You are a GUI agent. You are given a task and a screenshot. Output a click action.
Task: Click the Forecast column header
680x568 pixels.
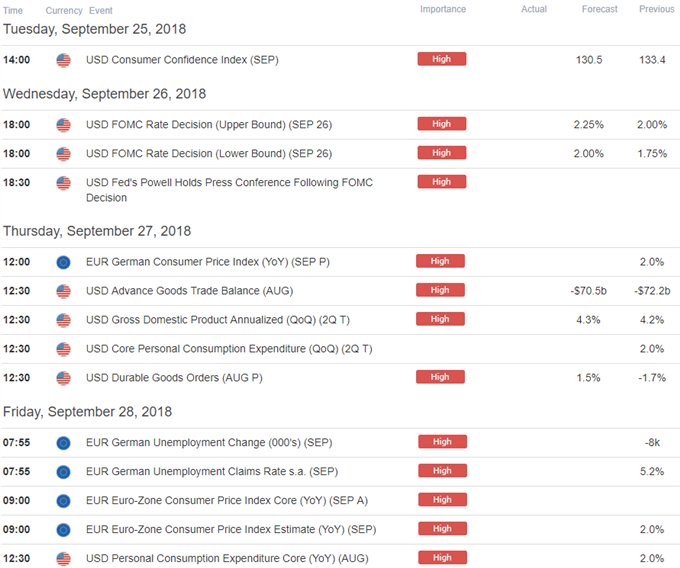tap(599, 9)
